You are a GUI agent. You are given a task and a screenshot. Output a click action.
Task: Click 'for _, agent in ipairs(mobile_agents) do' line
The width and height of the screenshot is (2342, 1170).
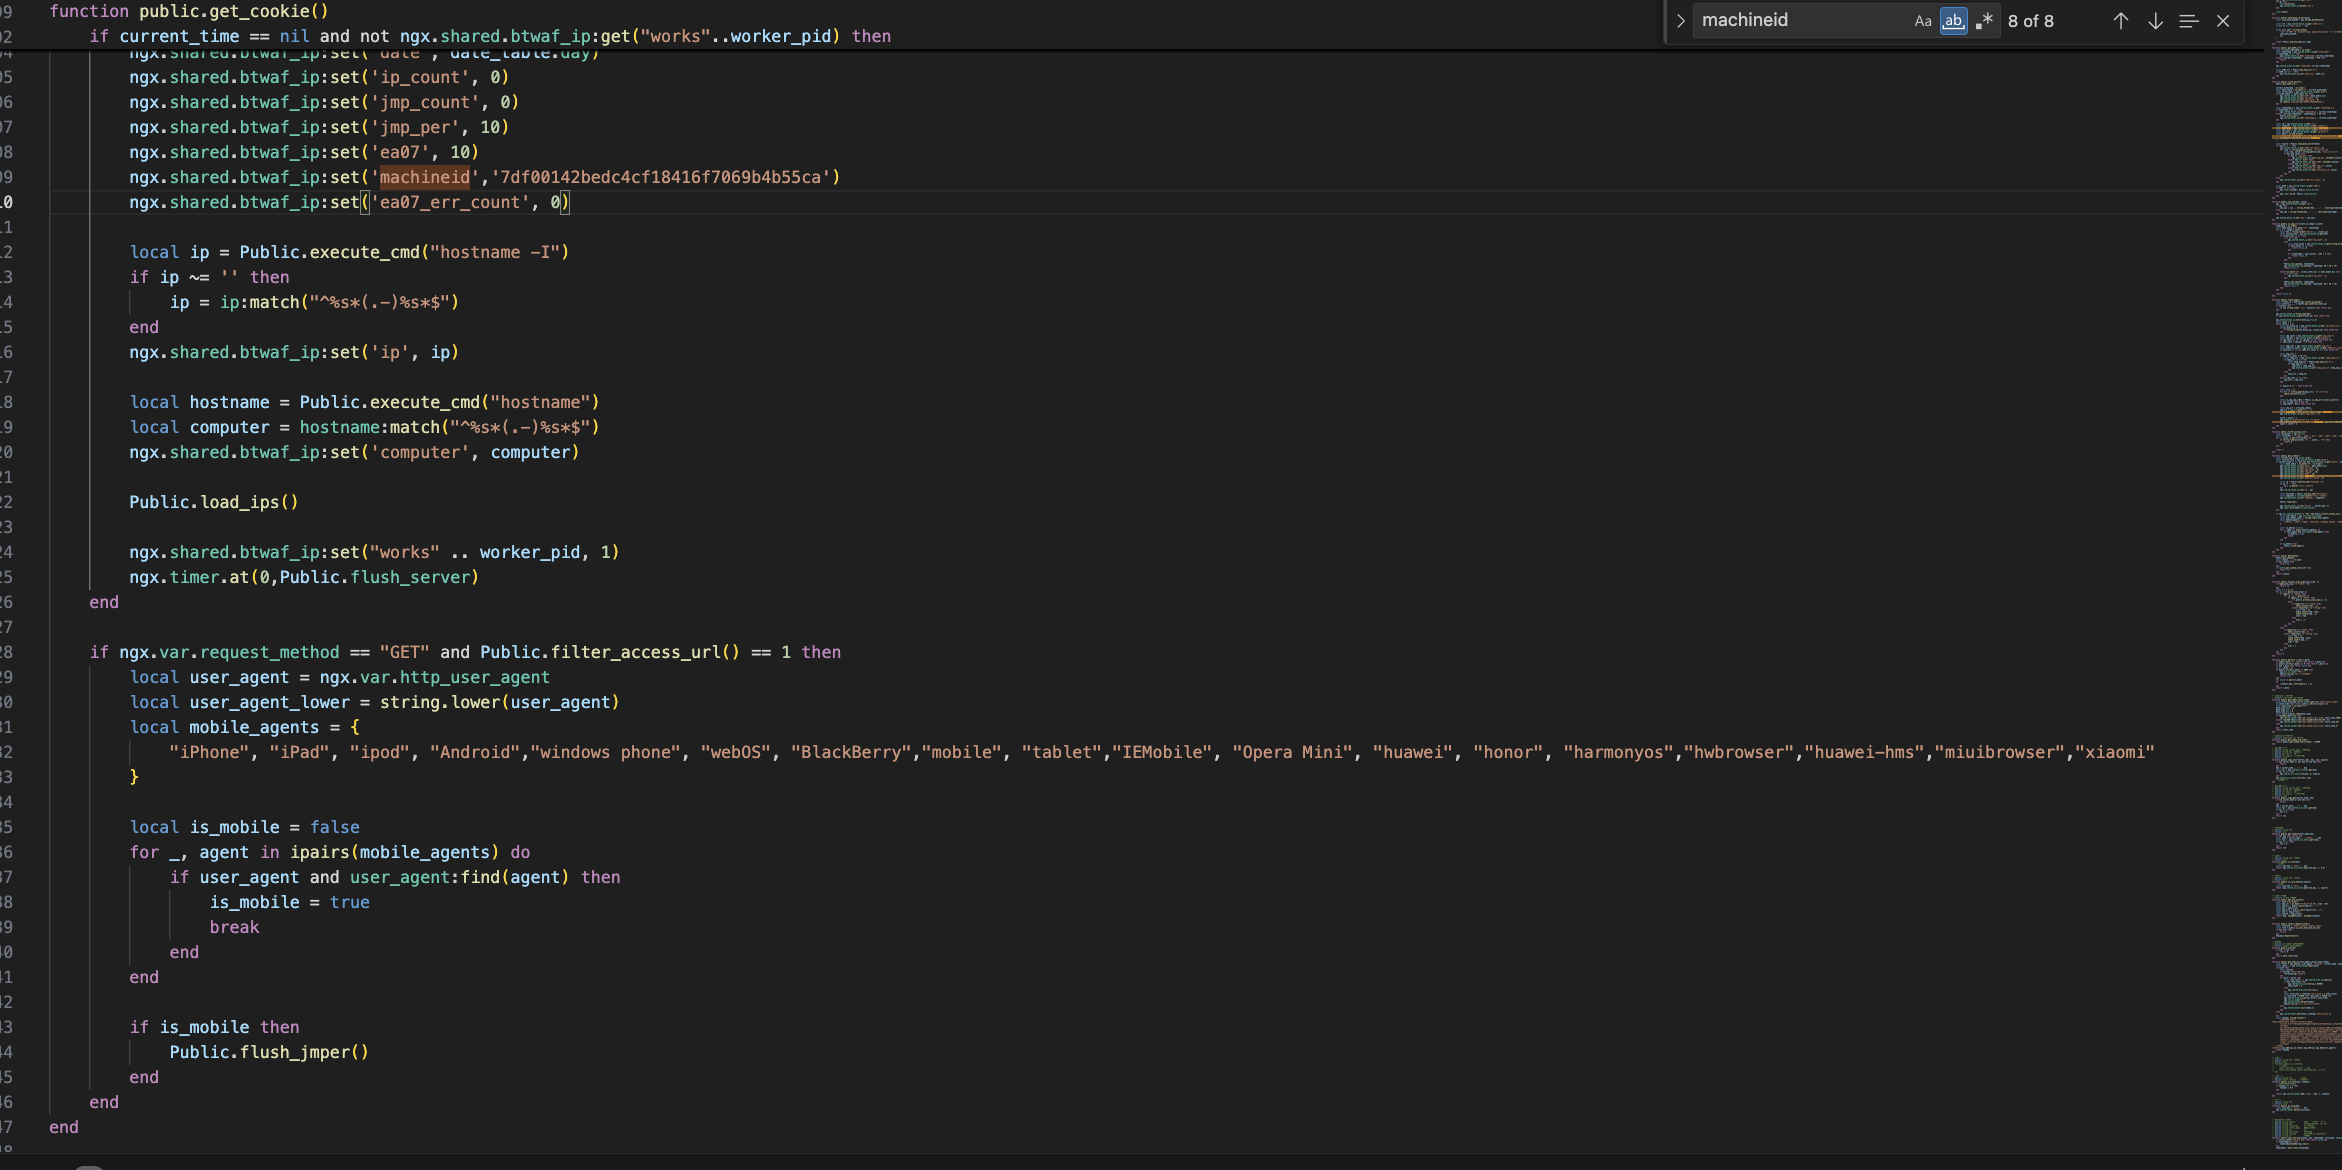pyautogui.click(x=329, y=852)
